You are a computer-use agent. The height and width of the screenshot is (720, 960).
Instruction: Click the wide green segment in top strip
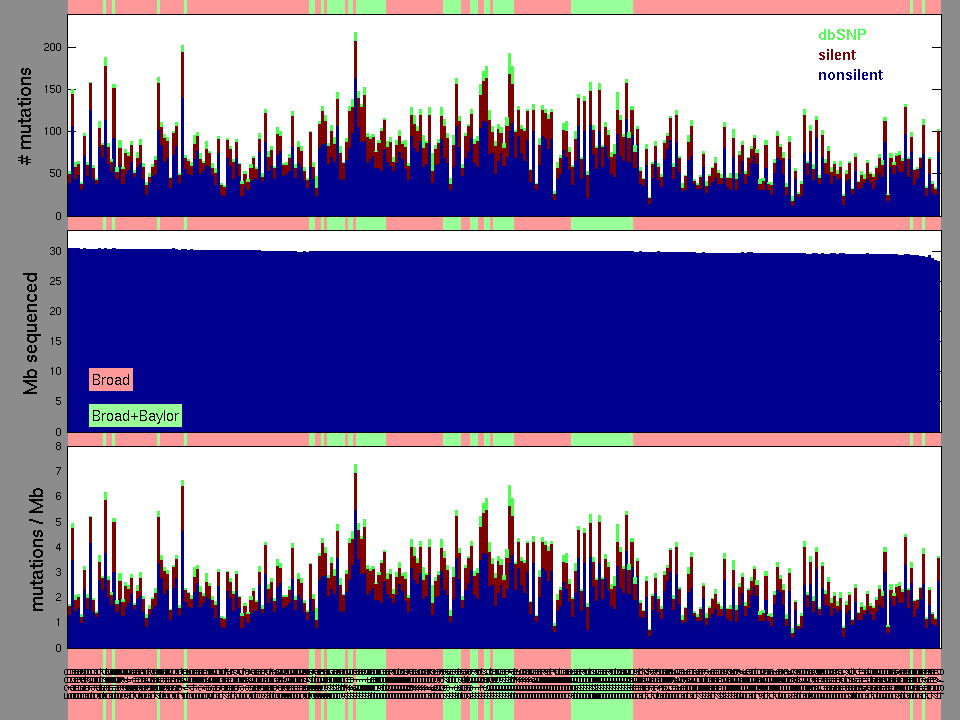pos(601,7)
